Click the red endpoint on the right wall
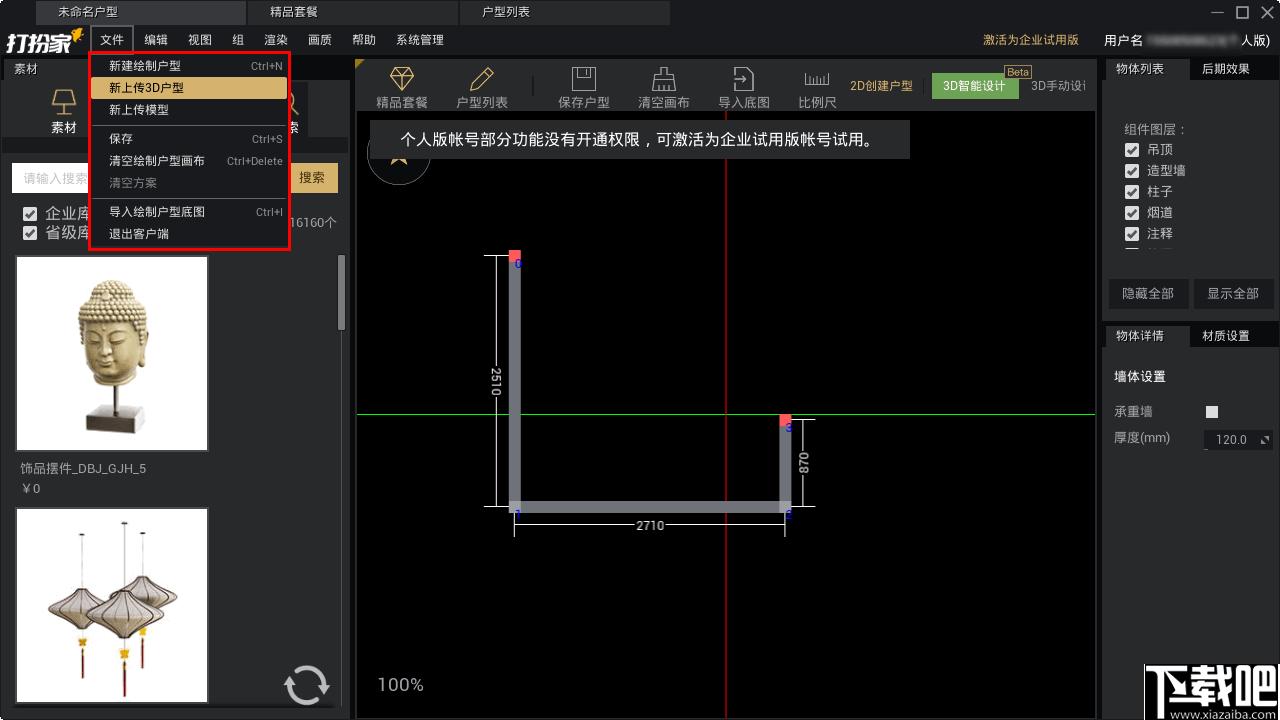1280x720 pixels. (x=785, y=420)
